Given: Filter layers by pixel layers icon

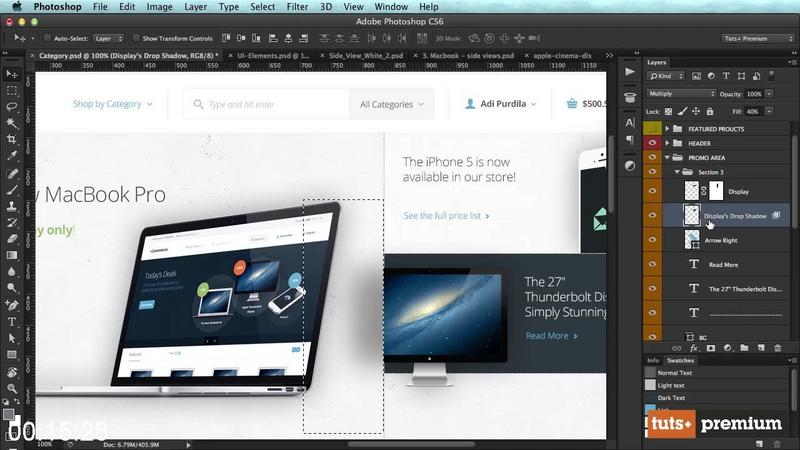Looking at the screenshot, I should pos(696,76).
